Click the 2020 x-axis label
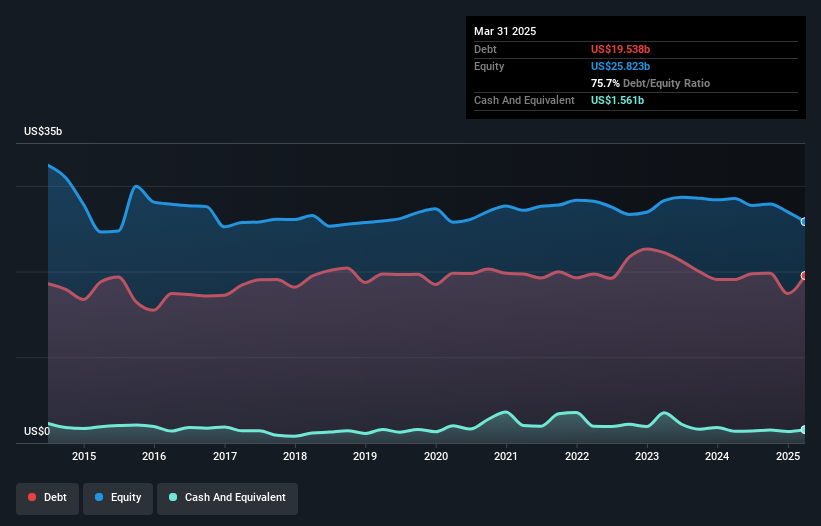 tap(436, 456)
